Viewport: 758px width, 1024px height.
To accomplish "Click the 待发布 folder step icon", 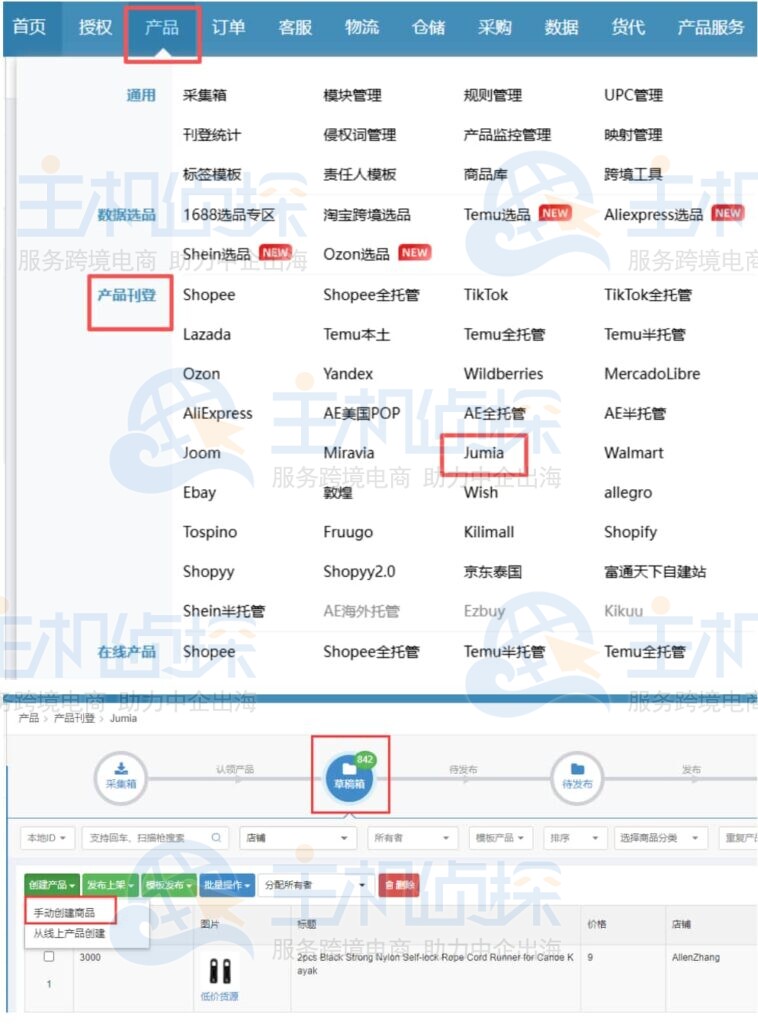I will [577, 777].
